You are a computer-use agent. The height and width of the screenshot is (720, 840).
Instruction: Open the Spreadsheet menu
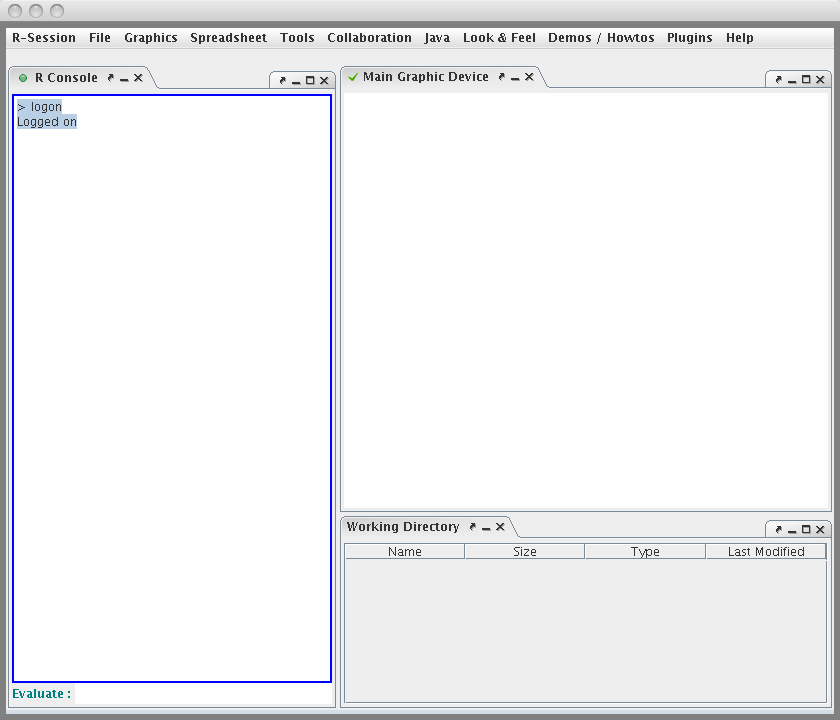tap(229, 38)
